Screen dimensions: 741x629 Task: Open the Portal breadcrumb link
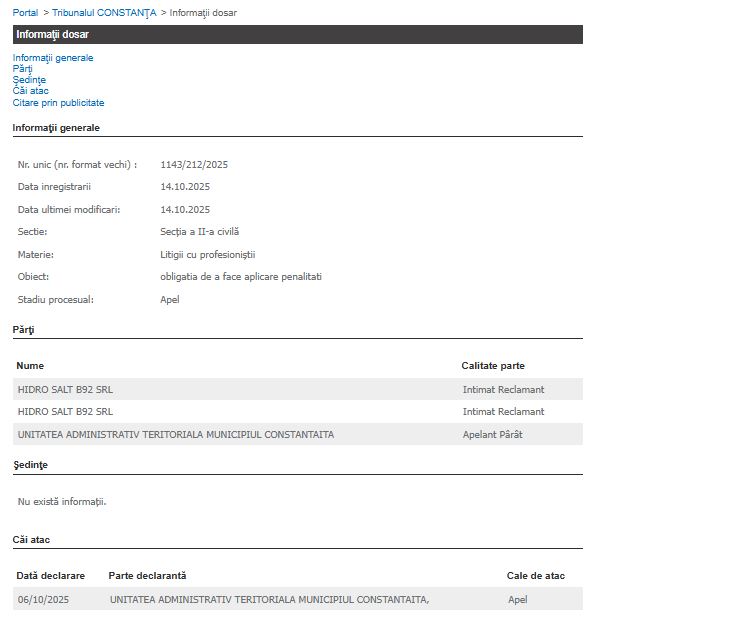[25, 12]
